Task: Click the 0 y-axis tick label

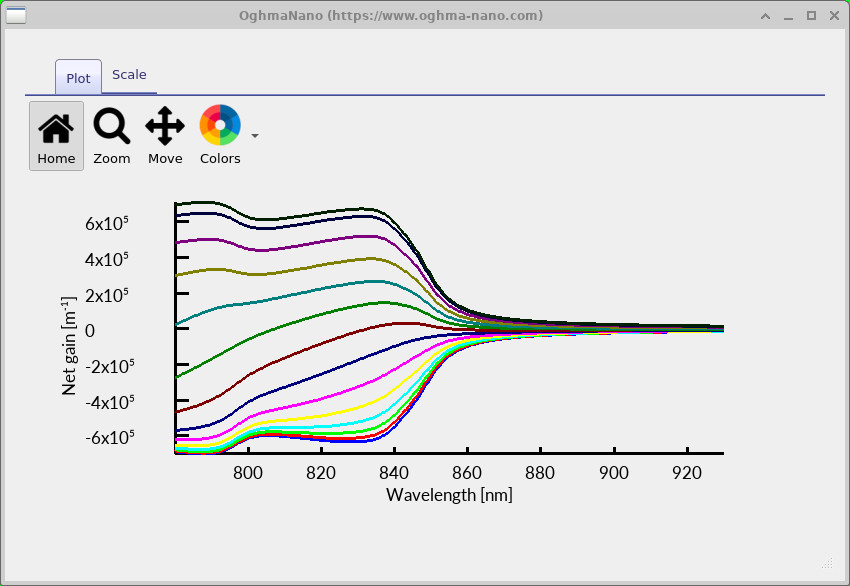Action: tap(90, 330)
